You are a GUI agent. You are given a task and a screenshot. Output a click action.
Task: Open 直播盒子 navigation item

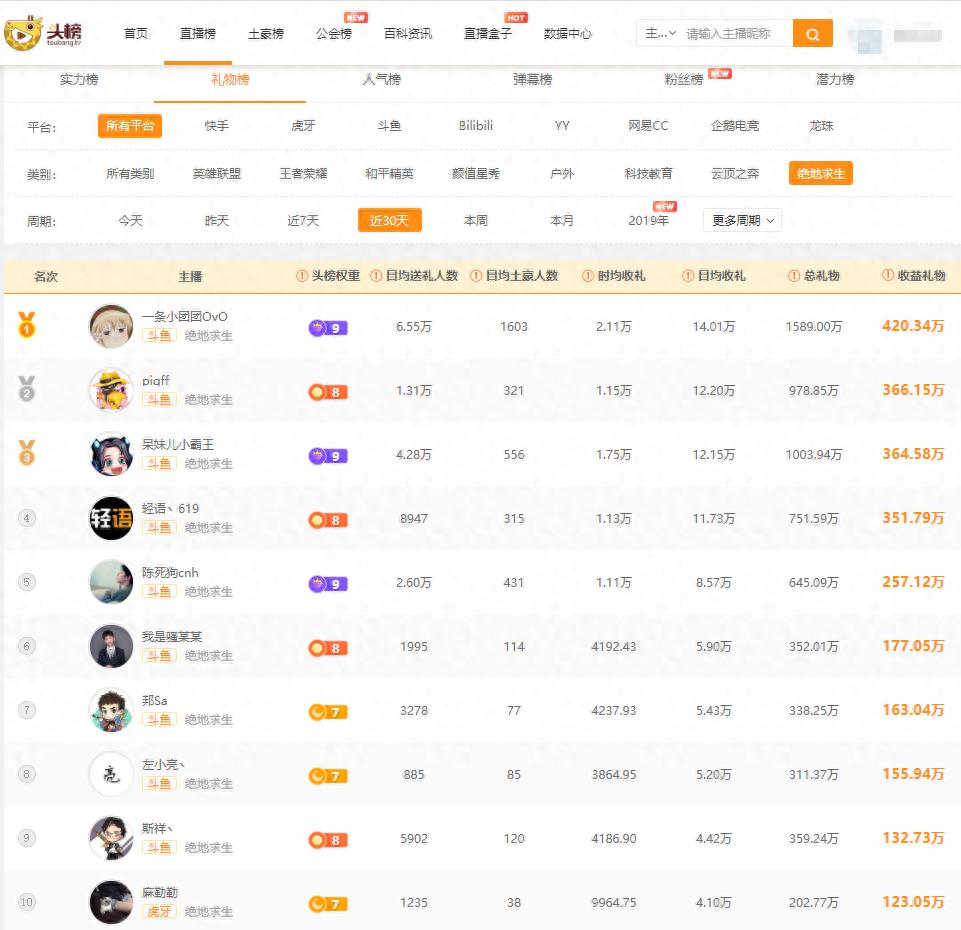click(x=488, y=33)
